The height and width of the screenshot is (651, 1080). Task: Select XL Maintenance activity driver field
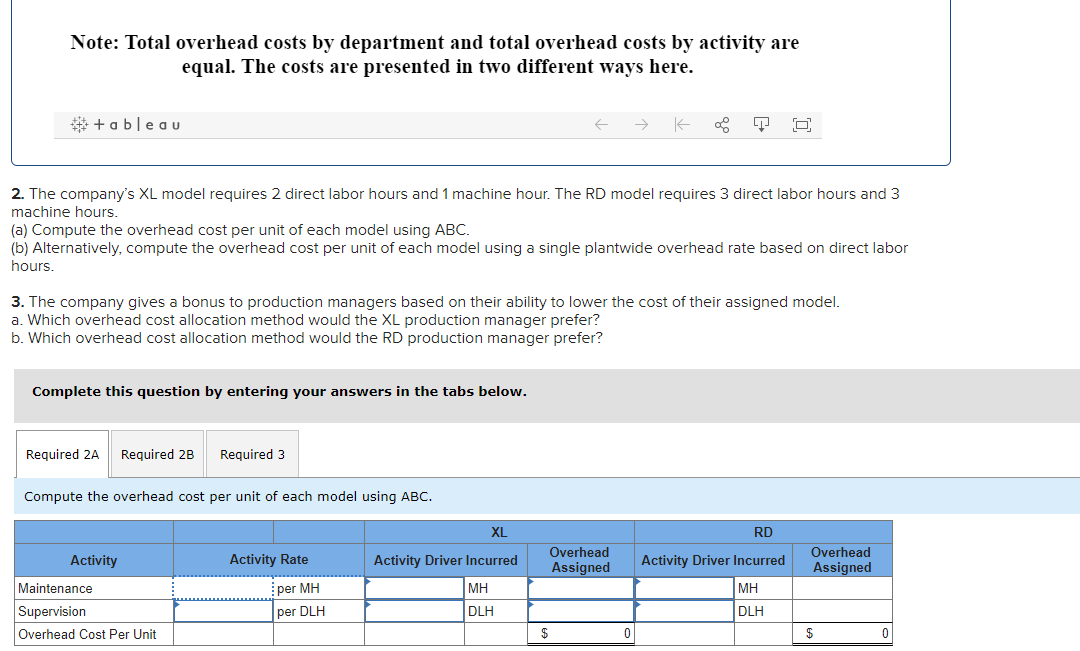tap(415, 588)
